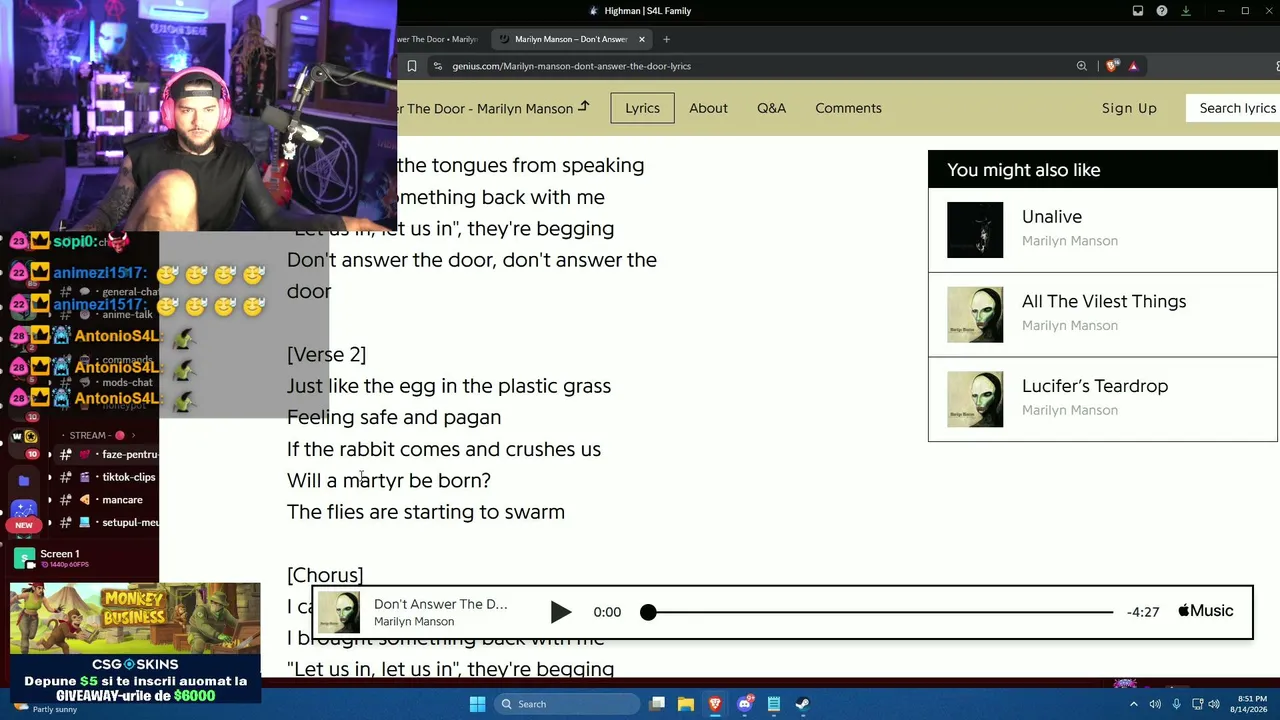The image size is (1280, 720).
Task: Click the zoom magnifier icon in address bar
Action: click(1082, 66)
